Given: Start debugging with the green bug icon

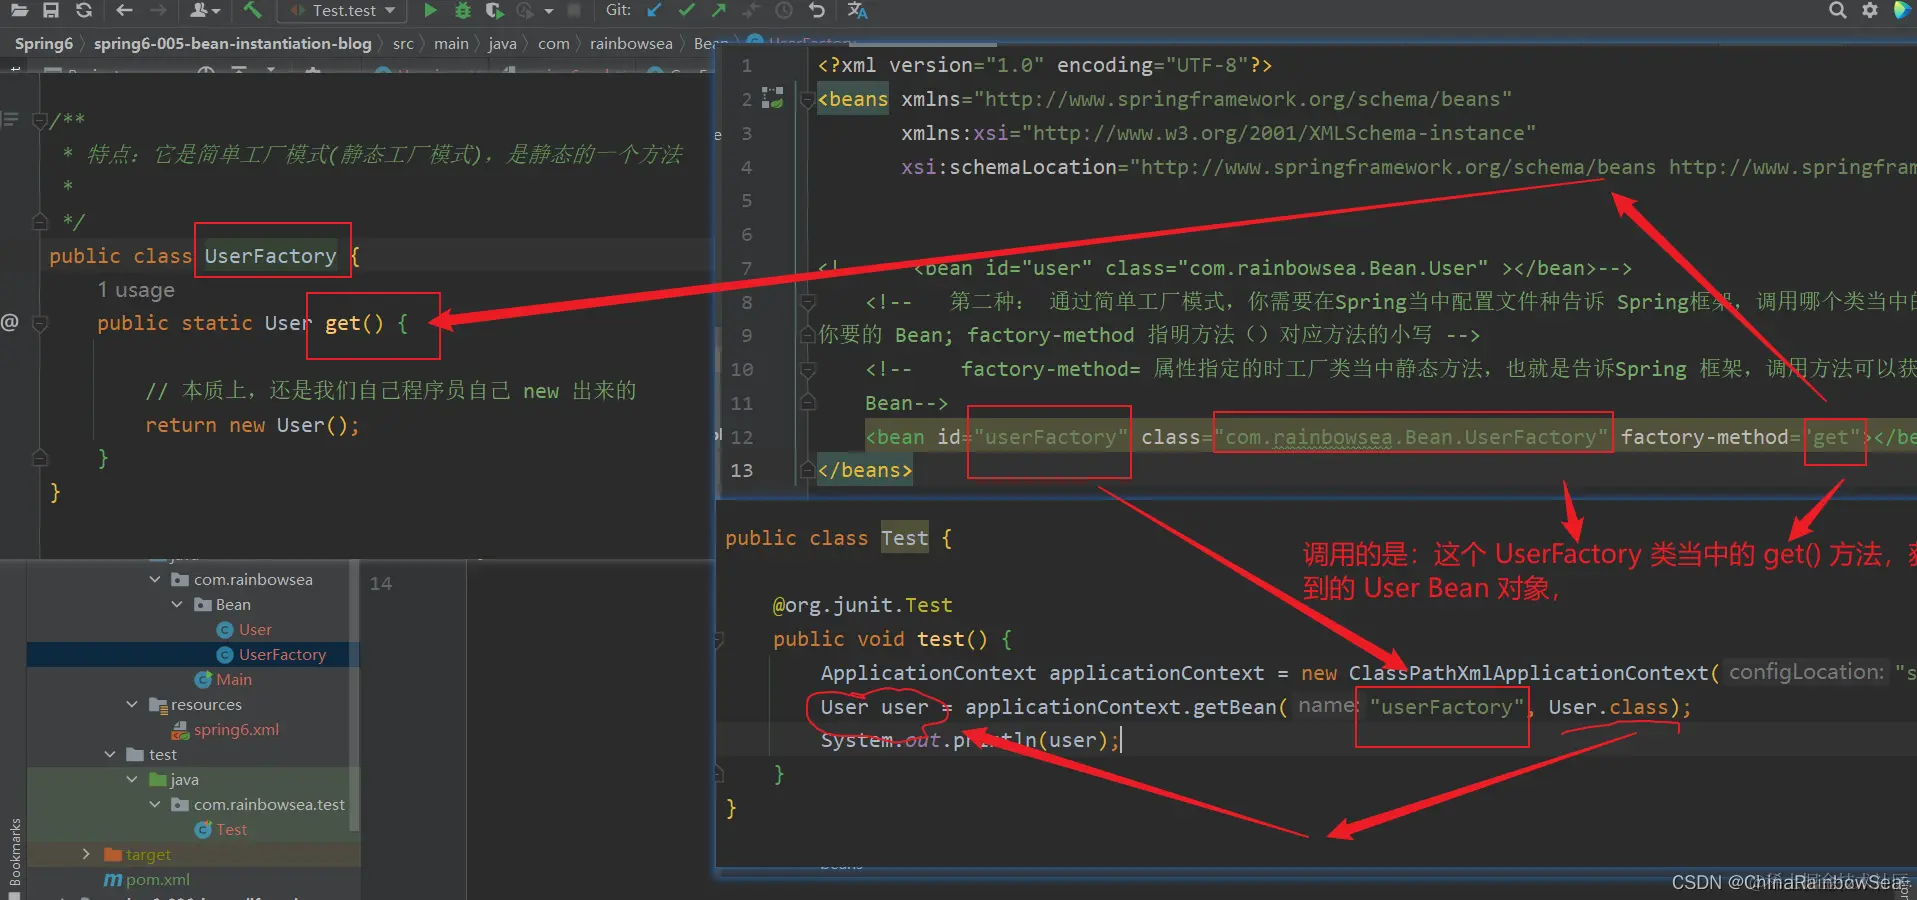Looking at the screenshot, I should (462, 10).
